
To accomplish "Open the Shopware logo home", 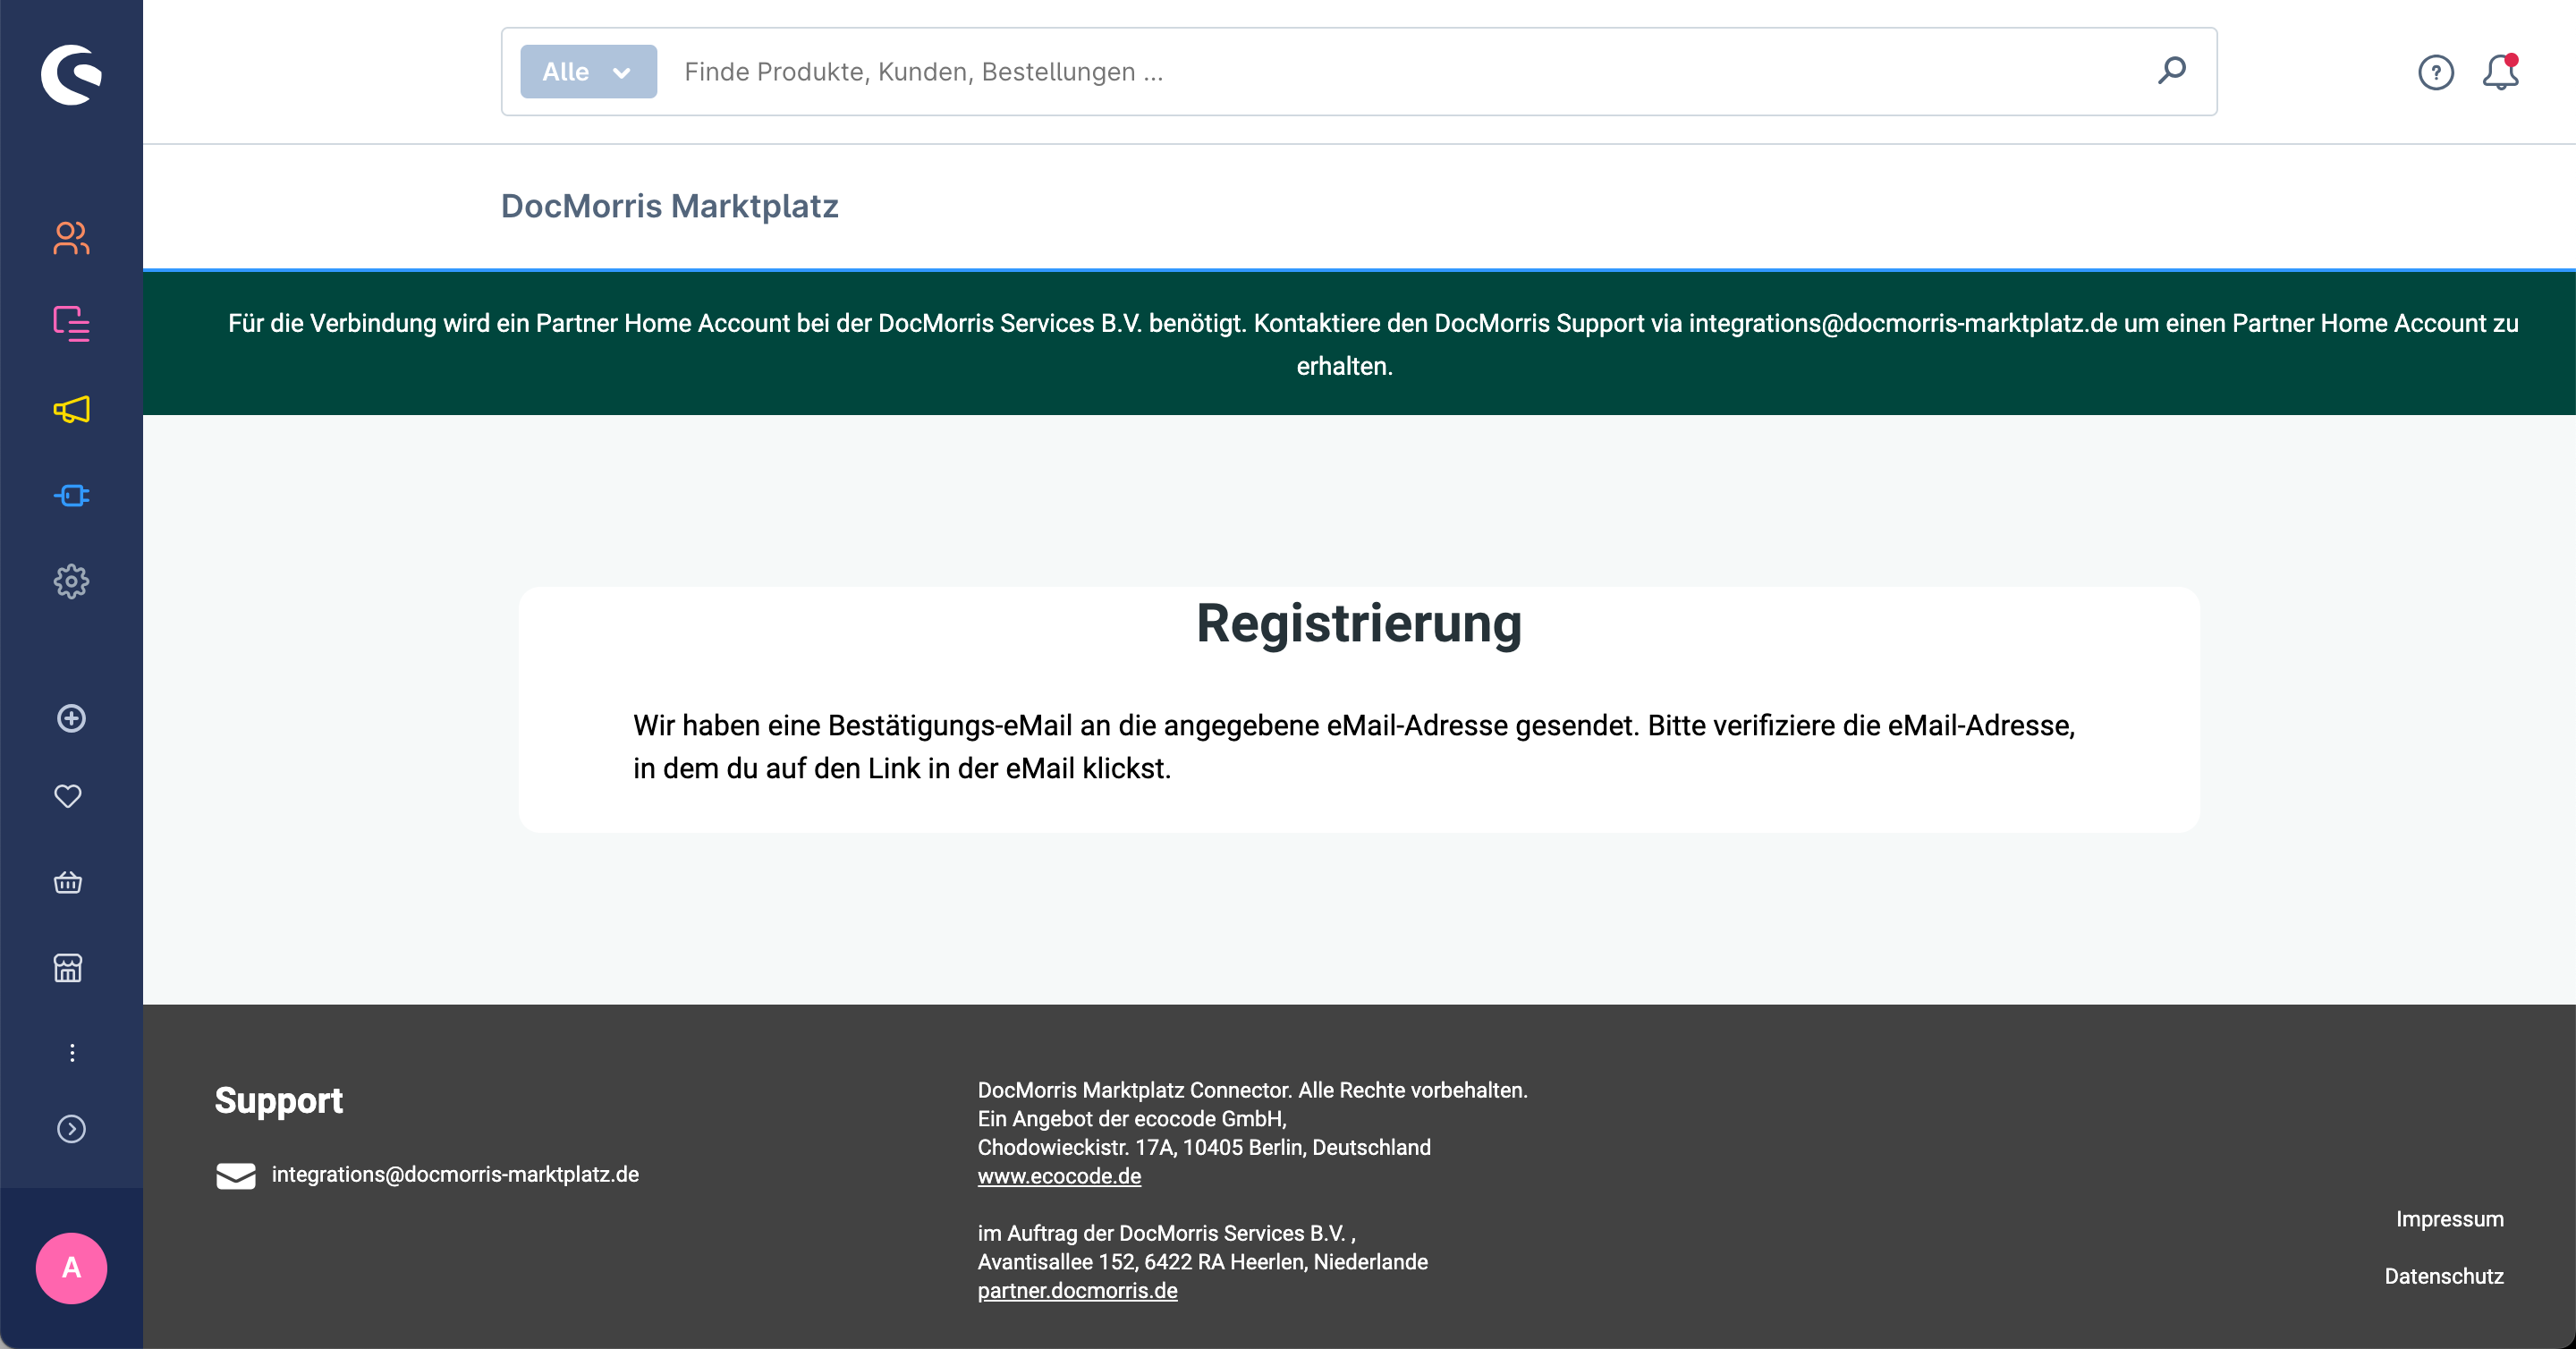I will [x=71, y=73].
